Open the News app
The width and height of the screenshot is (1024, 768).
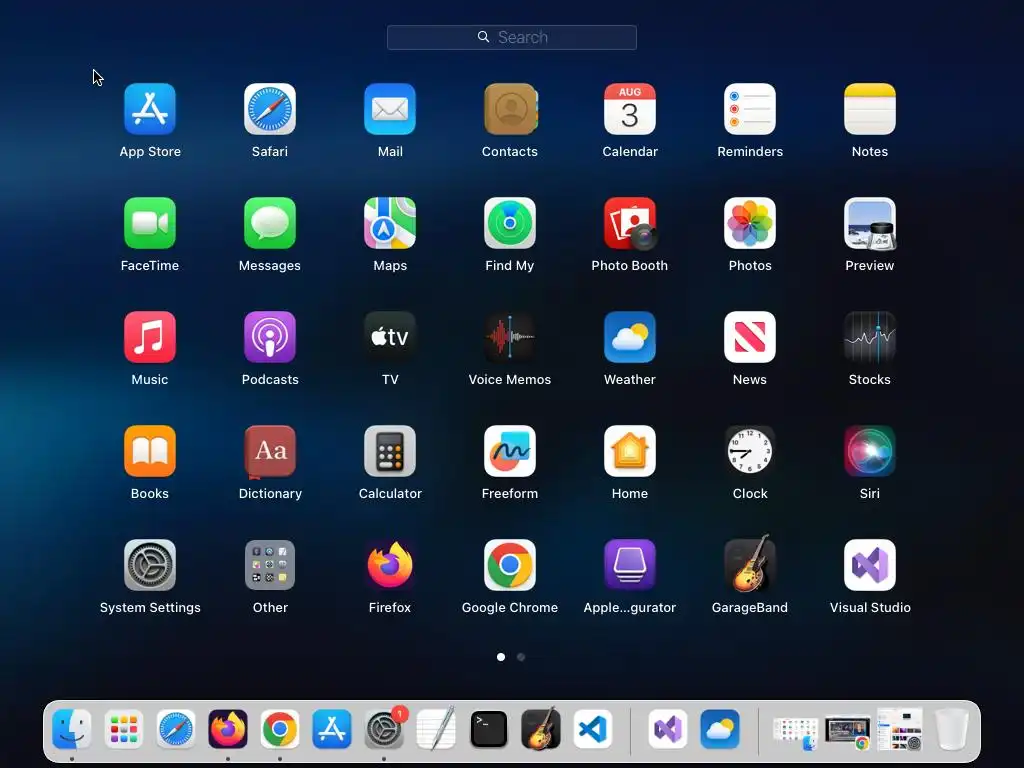(750, 337)
